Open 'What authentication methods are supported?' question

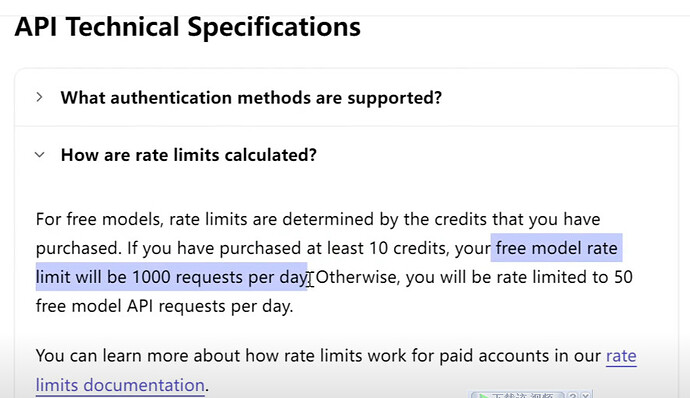[x=251, y=98]
